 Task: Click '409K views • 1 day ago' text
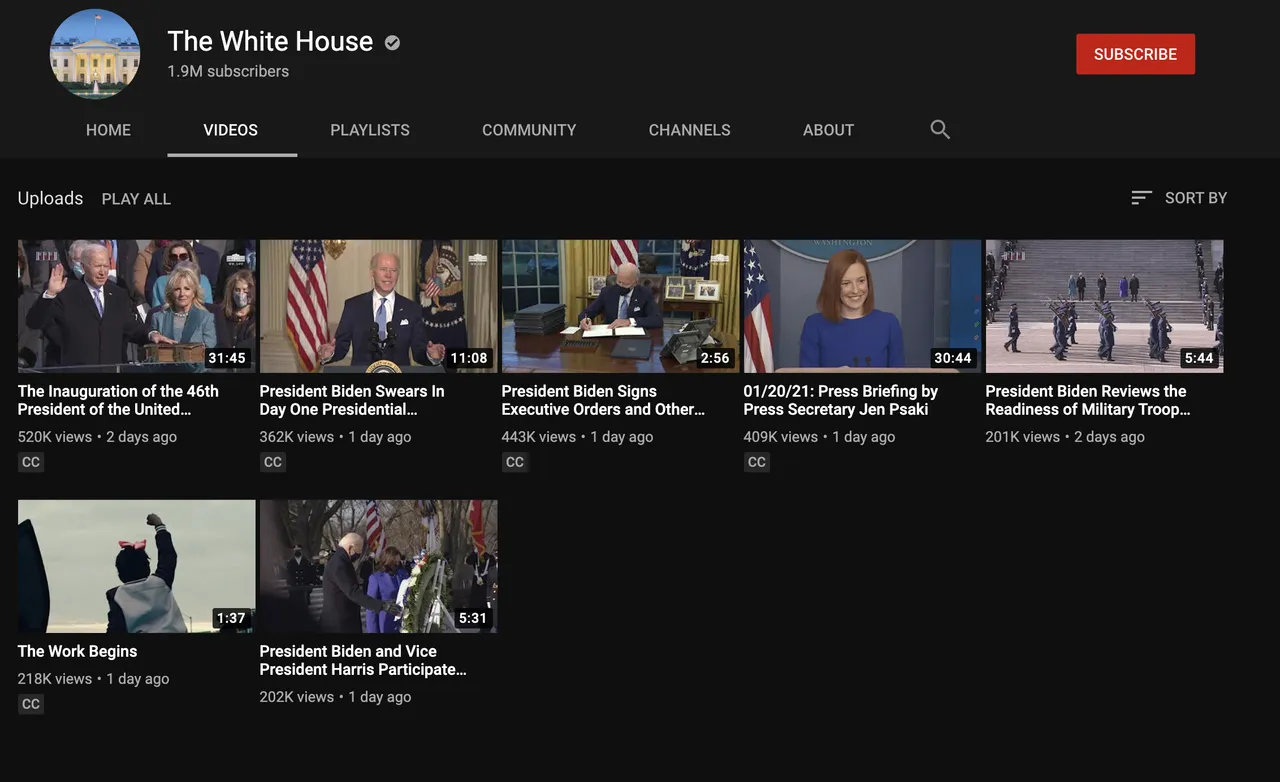[x=819, y=437]
